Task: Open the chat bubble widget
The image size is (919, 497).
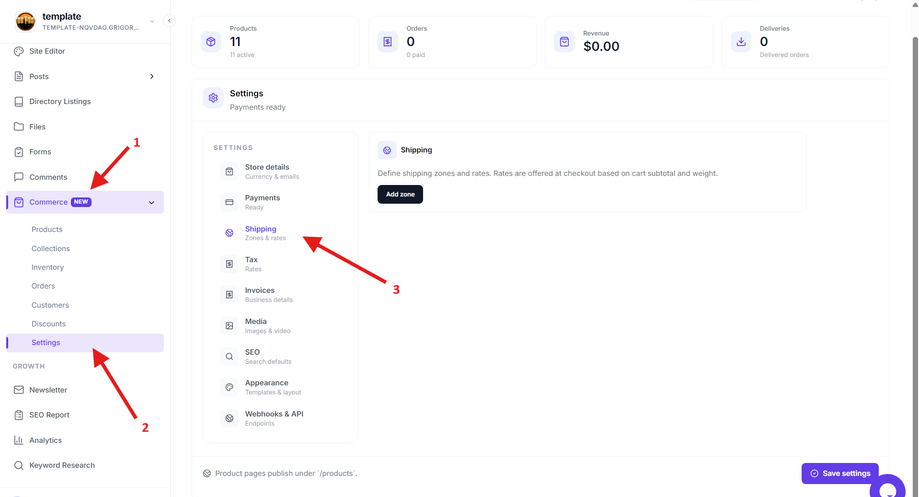Action: point(889,488)
